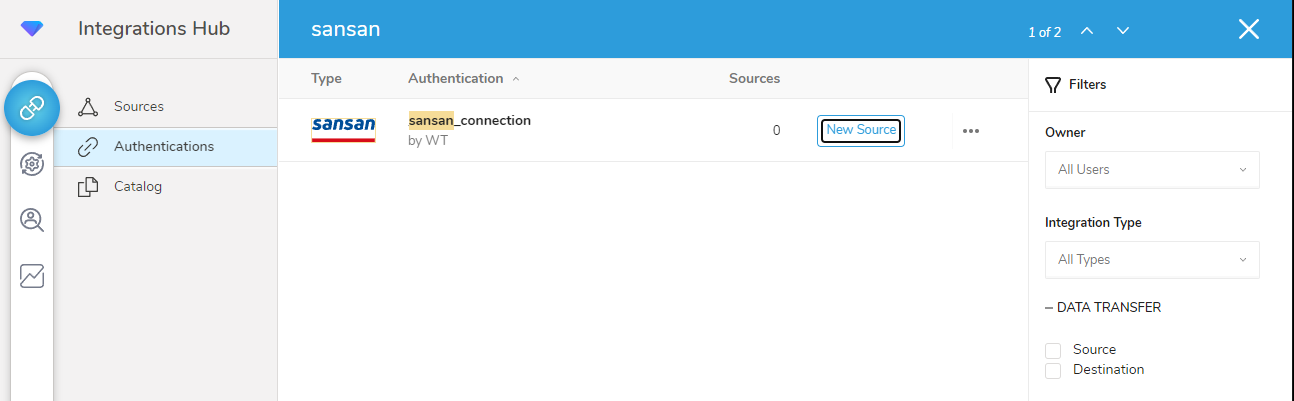Enable the Source checkbox filter
The height and width of the screenshot is (401, 1294).
[x=1053, y=350]
